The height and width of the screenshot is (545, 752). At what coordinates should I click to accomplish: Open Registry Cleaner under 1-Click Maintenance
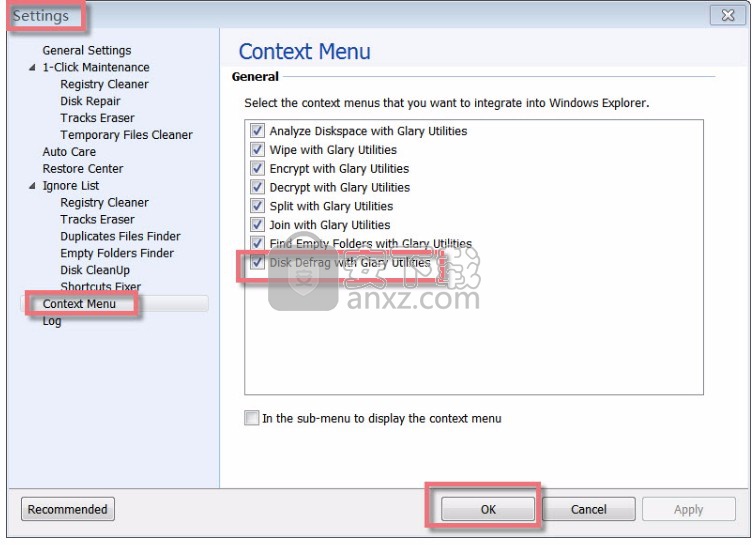click(105, 84)
